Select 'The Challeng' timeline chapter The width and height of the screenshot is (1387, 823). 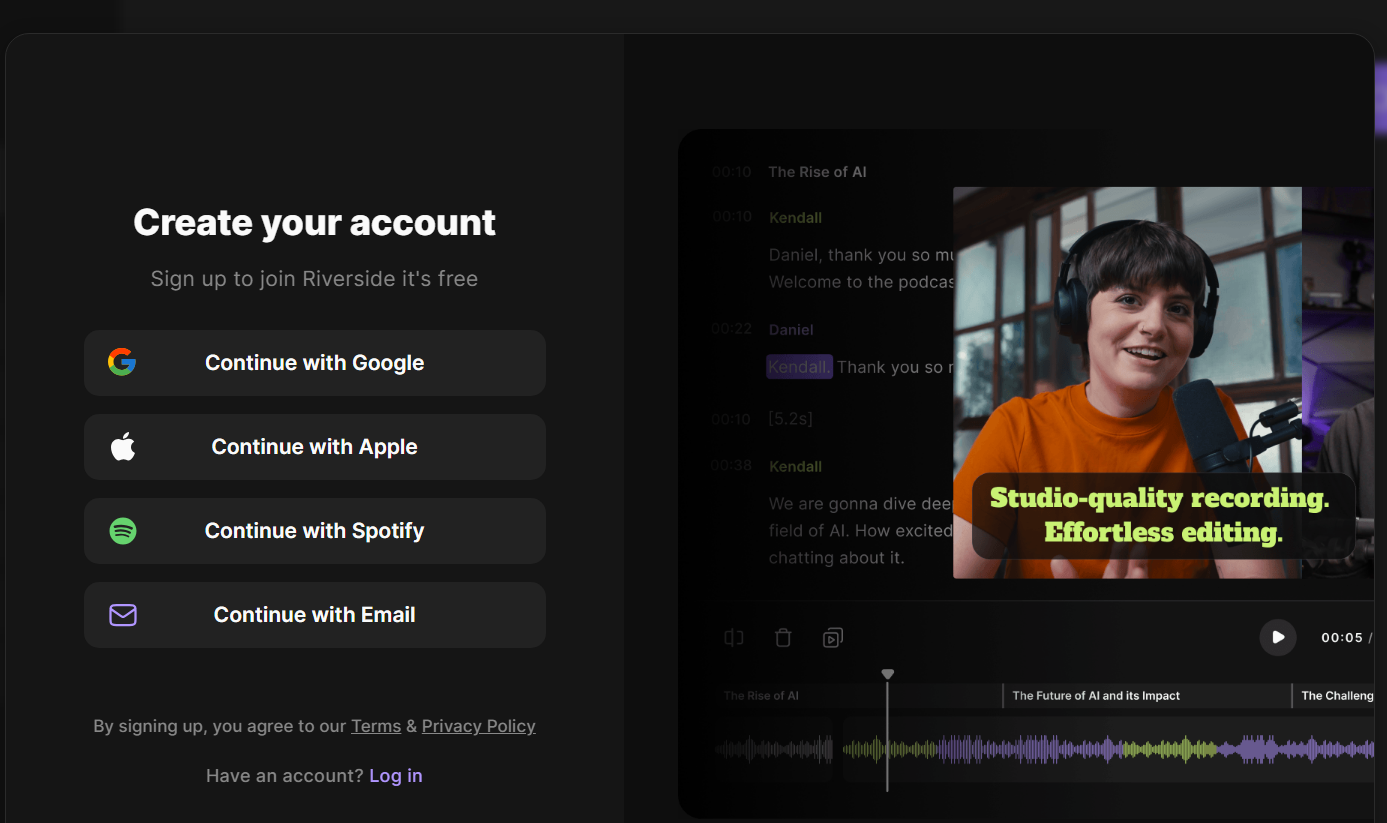(1336, 695)
